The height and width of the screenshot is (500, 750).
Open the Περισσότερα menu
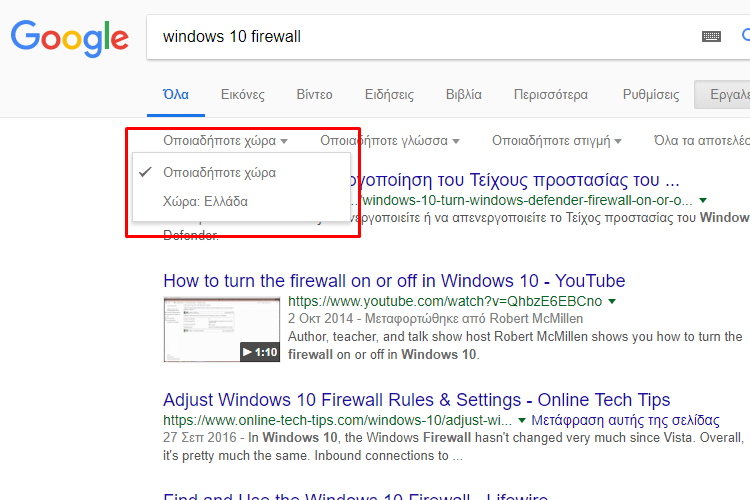point(551,95)
